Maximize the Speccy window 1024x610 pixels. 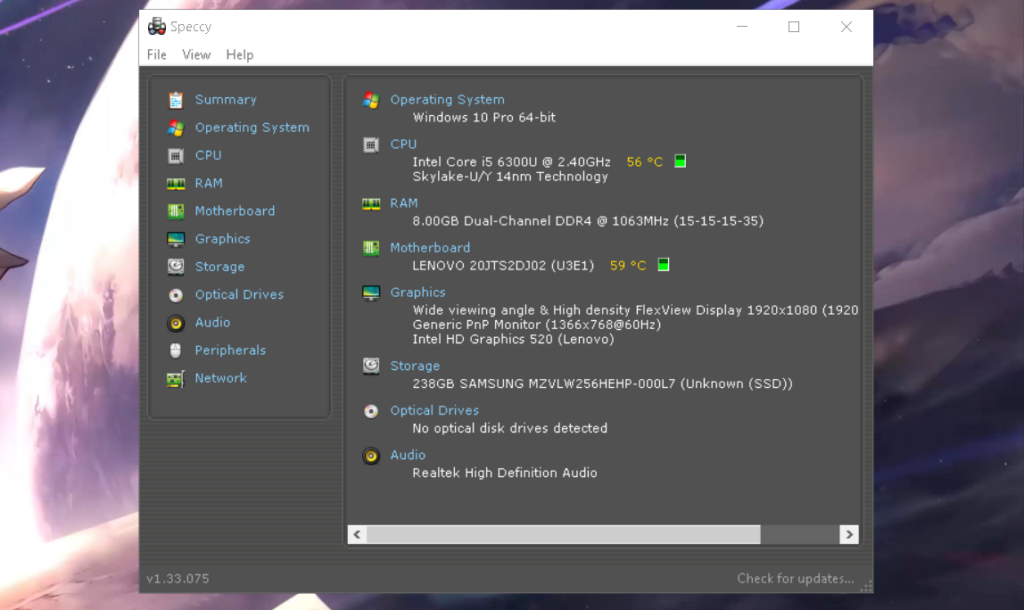(x=793, y=27)
